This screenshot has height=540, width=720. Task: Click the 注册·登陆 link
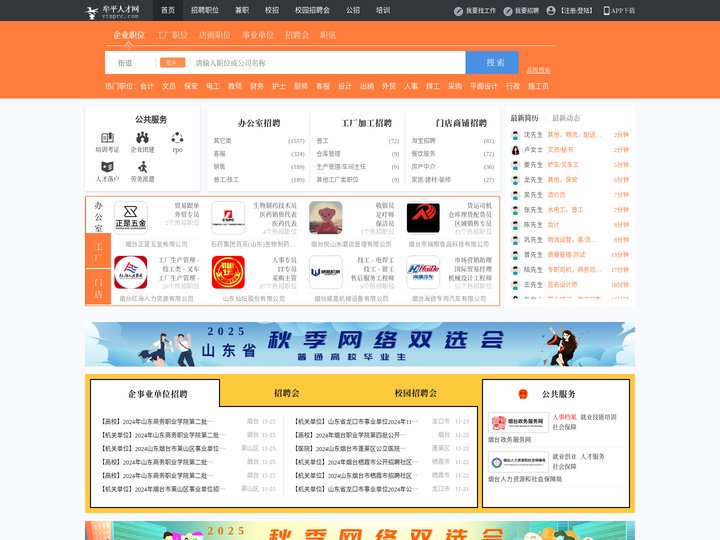(x=577, y=11)
